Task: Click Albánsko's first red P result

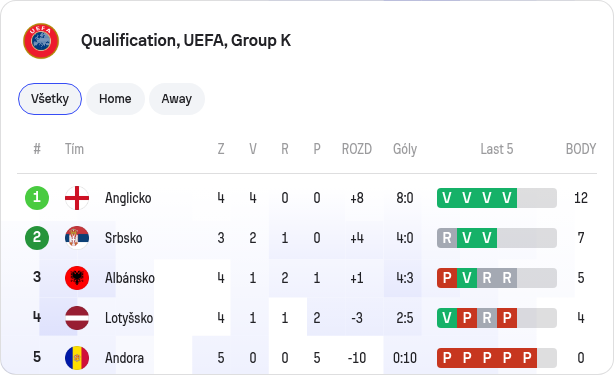Action: click(447, 278)
